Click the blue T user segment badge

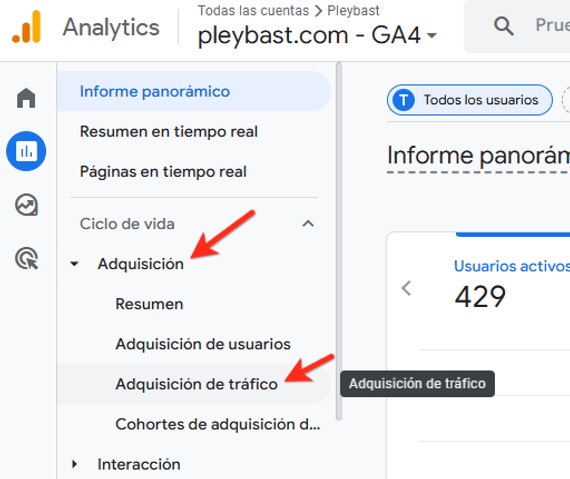click(x=404, y=100)
